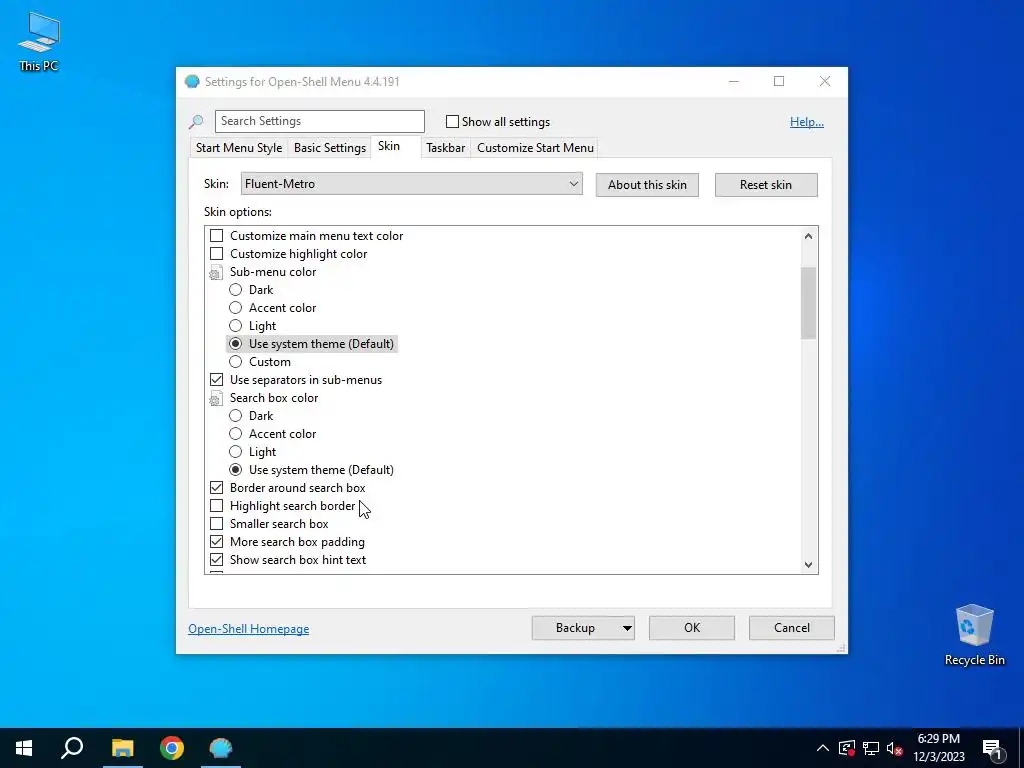Cancel the settings dialog

click(x=792, y=628)
